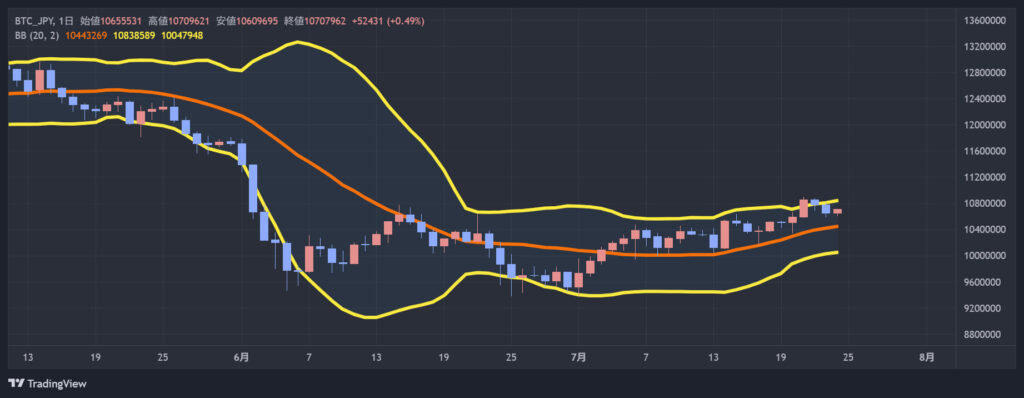Click the 終値 10707962 close value
1024x398 pixels.
[315, 21]
